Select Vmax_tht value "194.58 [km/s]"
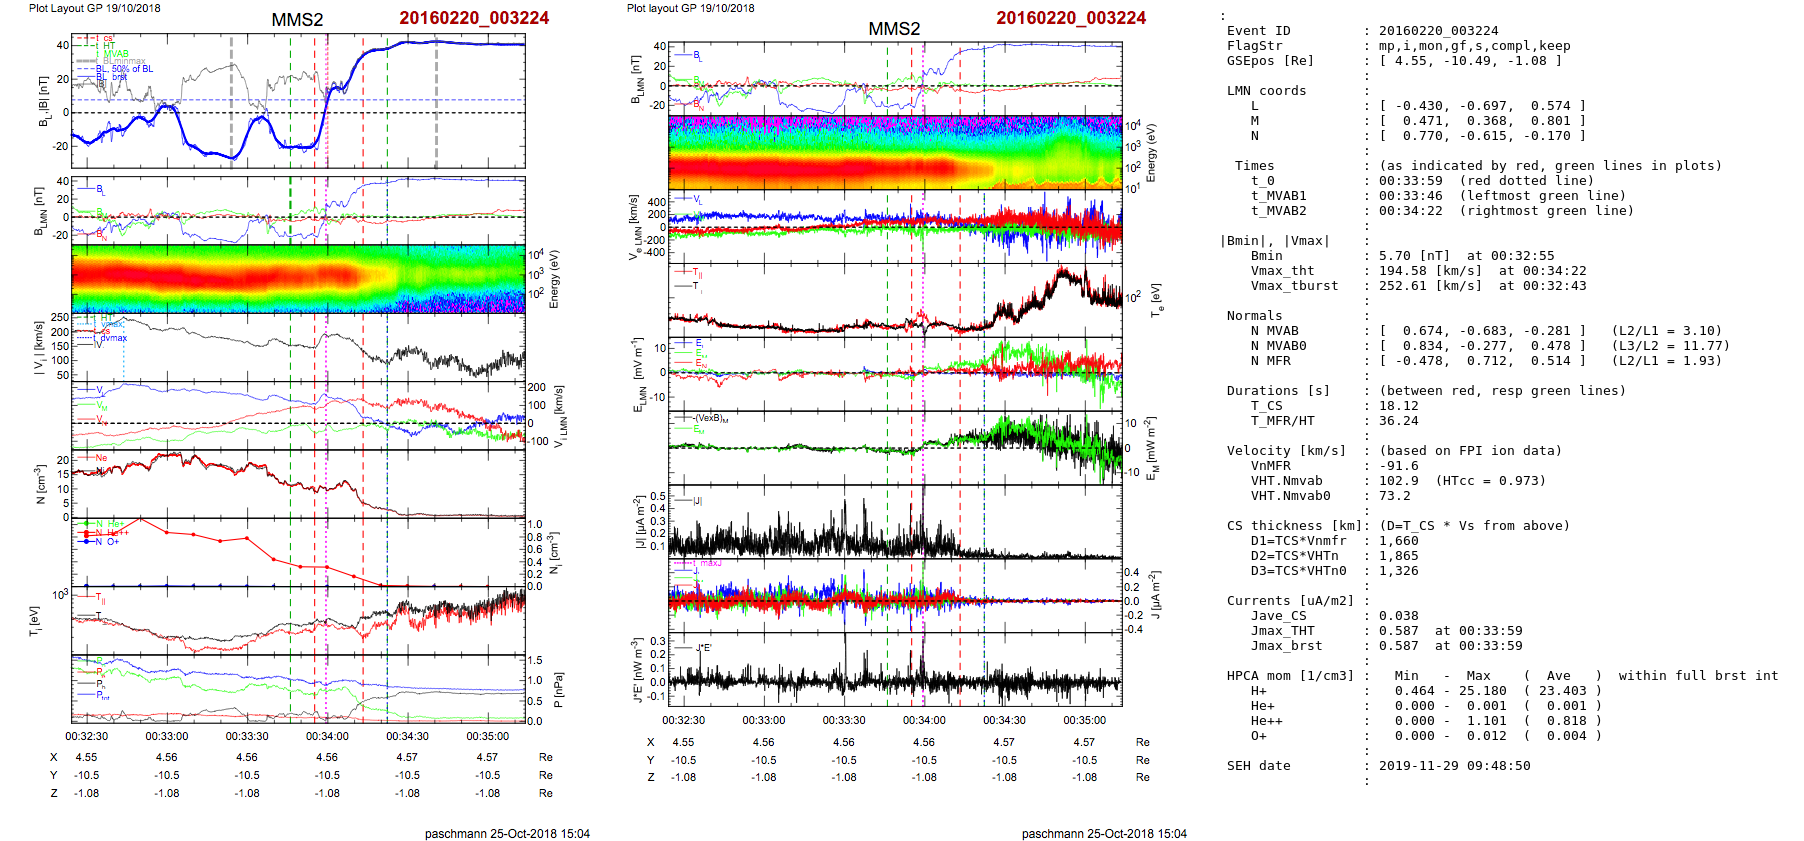This screenshot has width=1804, height=841. tap(1430, 271)
